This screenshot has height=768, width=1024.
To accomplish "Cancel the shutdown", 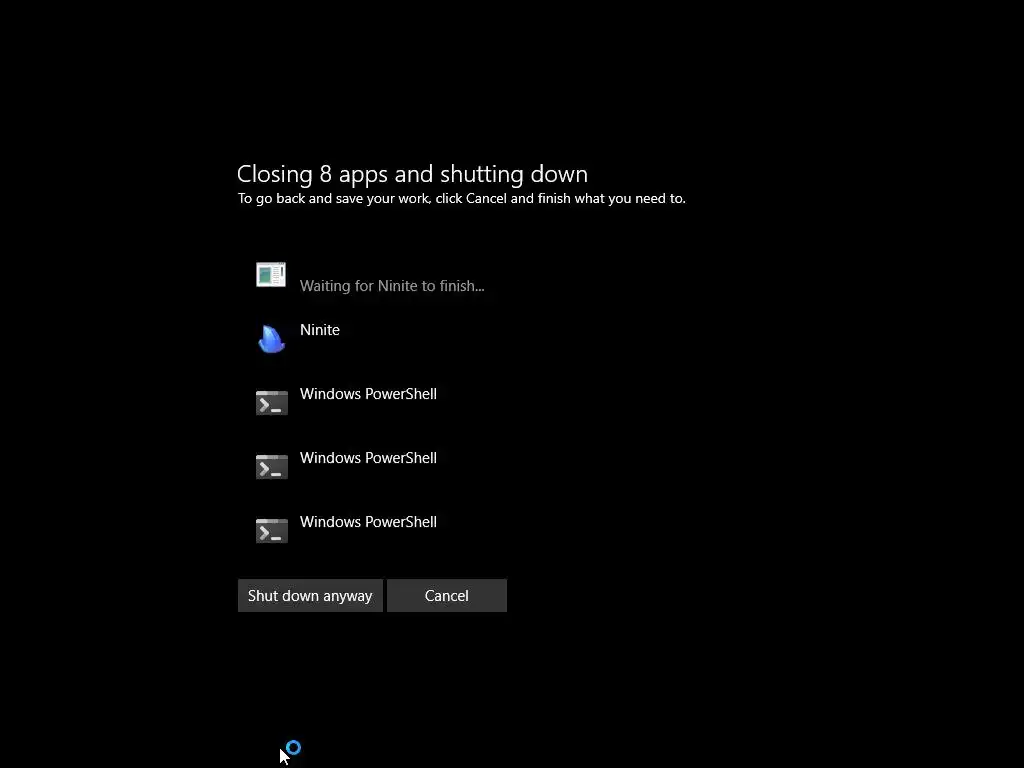I will [447, 596].
